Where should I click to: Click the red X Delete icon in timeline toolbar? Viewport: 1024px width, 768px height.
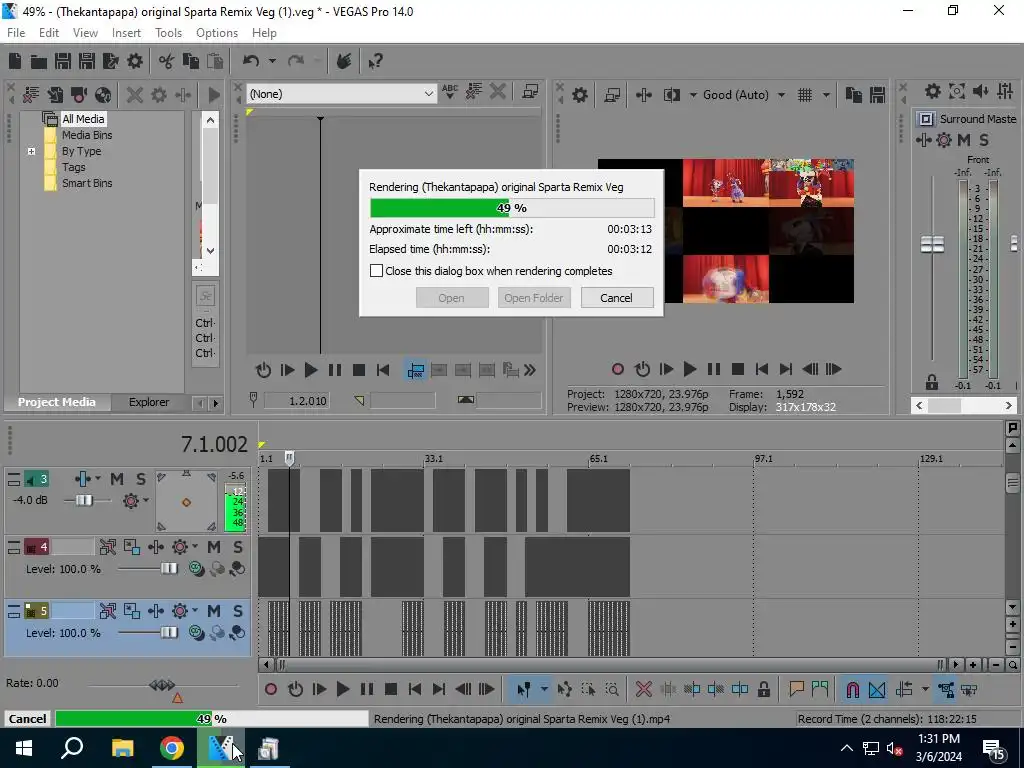point(644,689)
